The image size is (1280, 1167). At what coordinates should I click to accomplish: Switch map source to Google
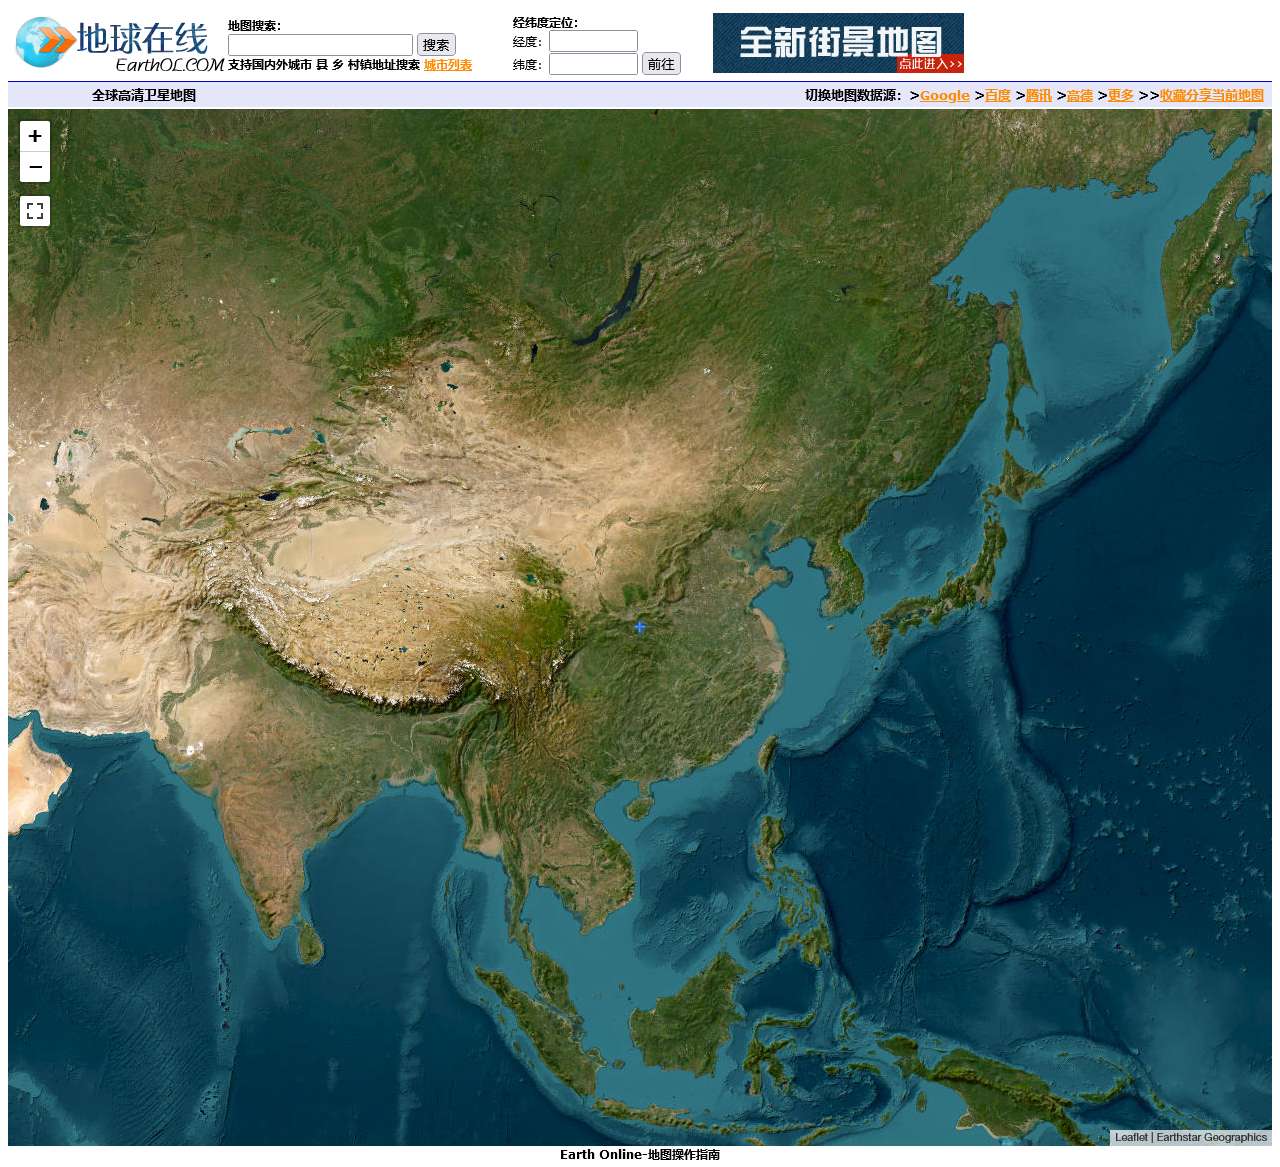click(945, 96)
